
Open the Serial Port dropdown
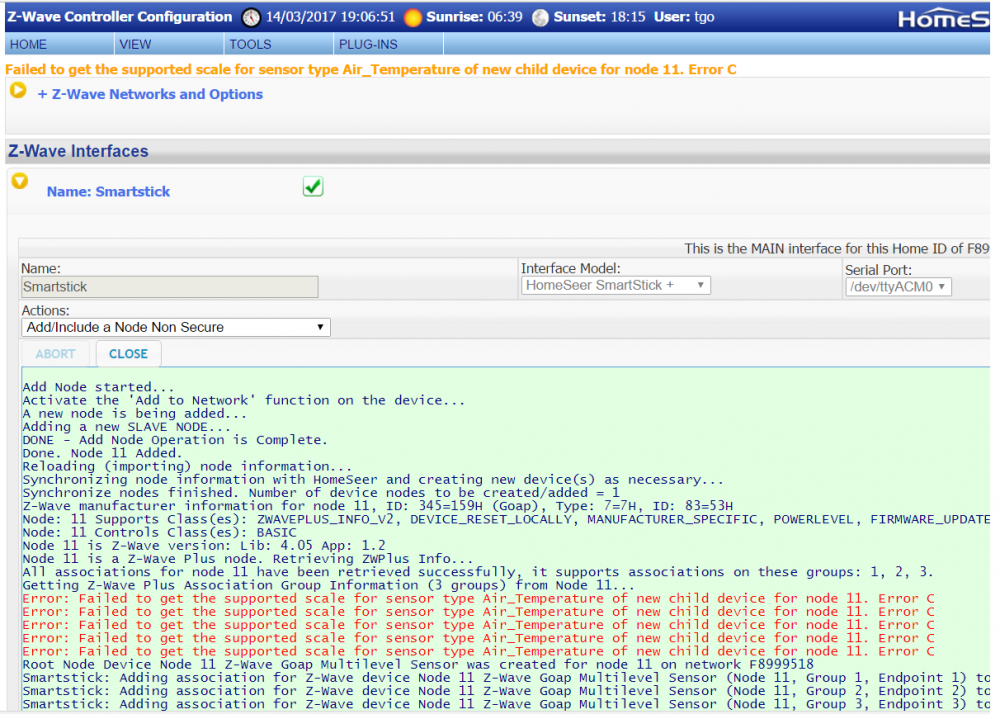(x=897, y=287)
